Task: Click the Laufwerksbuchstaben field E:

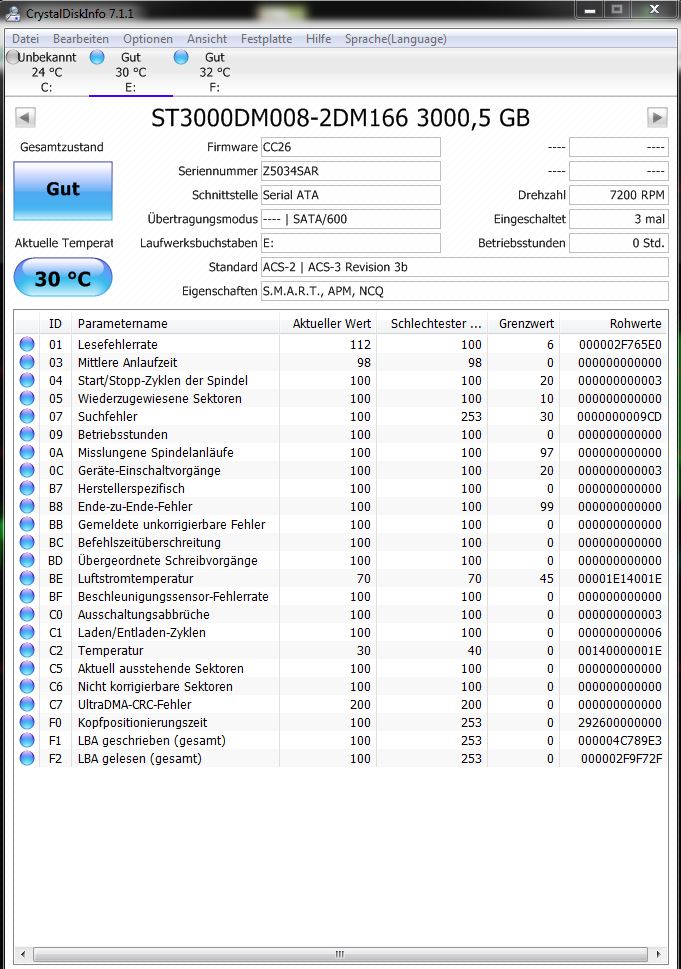Action: click(x=350, y=243)
